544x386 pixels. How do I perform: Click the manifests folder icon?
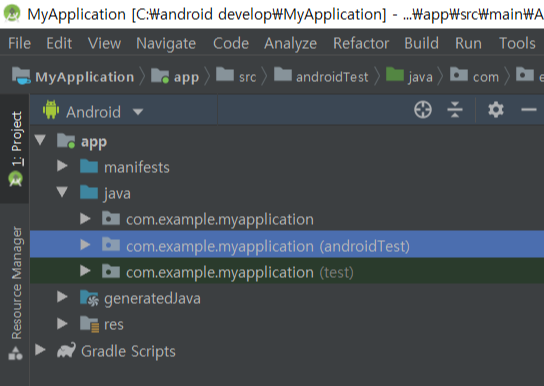[x=89, y=166]
